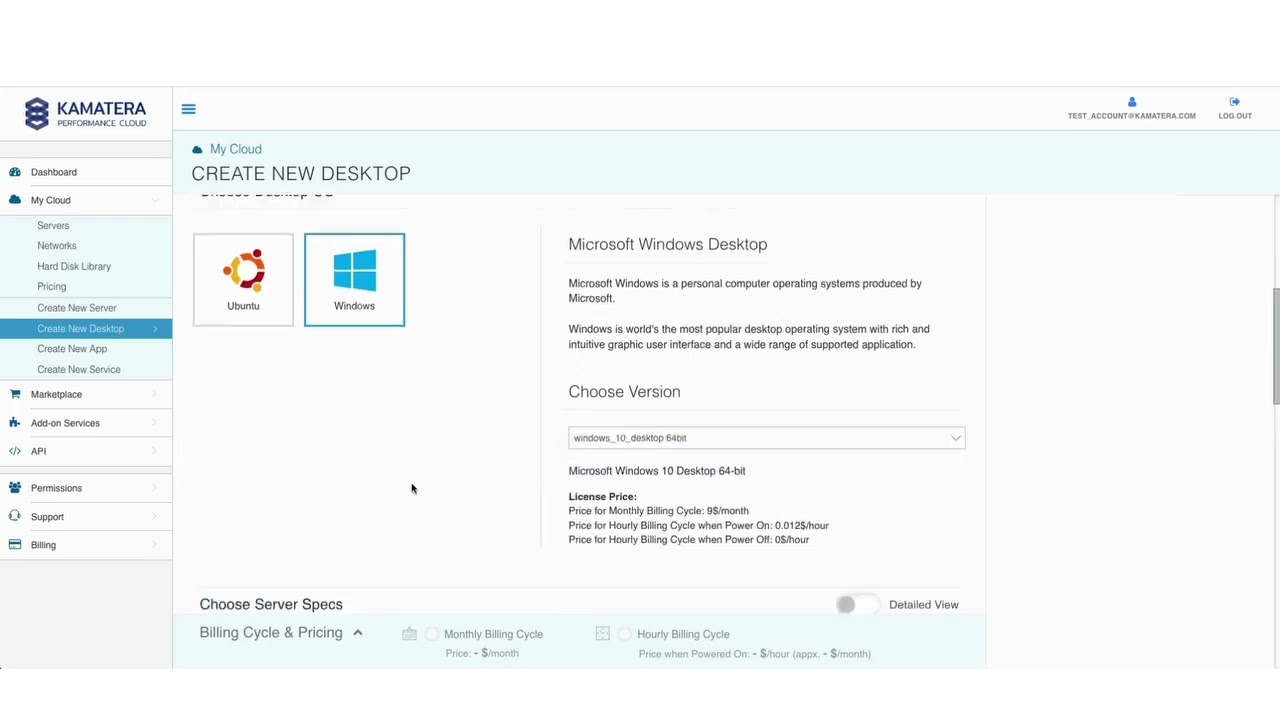The width and height of the screenshot is (1280, 720).
Task: Expand the API submenu chevron
Action: pyautogui.click(x=155, y=451)
